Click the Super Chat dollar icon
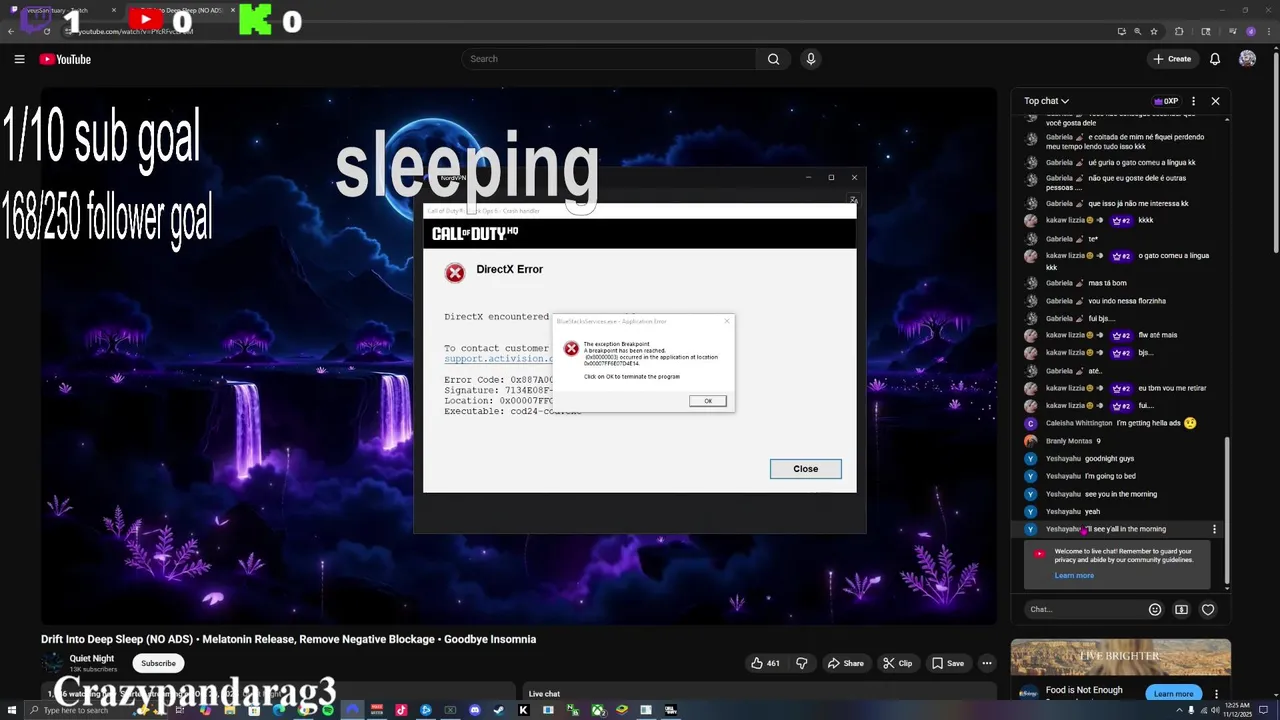Image resolution: width=1280 pixels, height=720 pixels. pos(1181,609)
